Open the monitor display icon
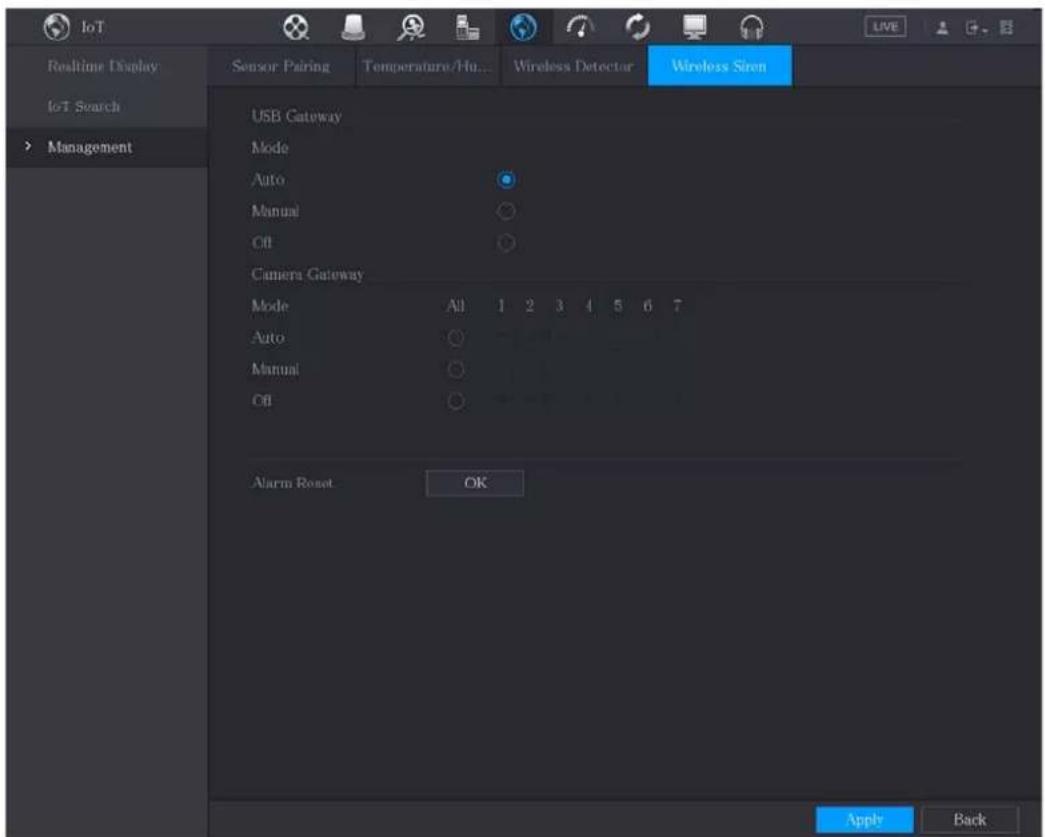 tap(694, 27)
